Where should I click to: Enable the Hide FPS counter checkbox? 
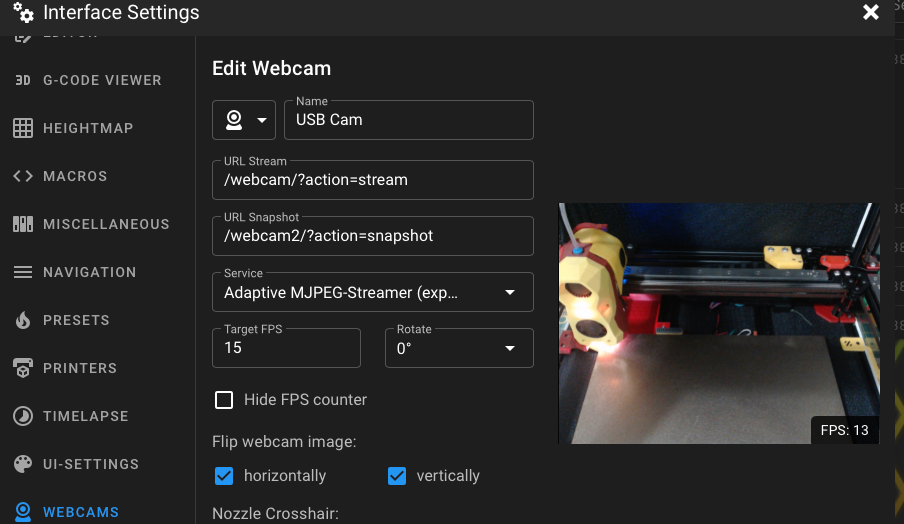coord(224,399)
